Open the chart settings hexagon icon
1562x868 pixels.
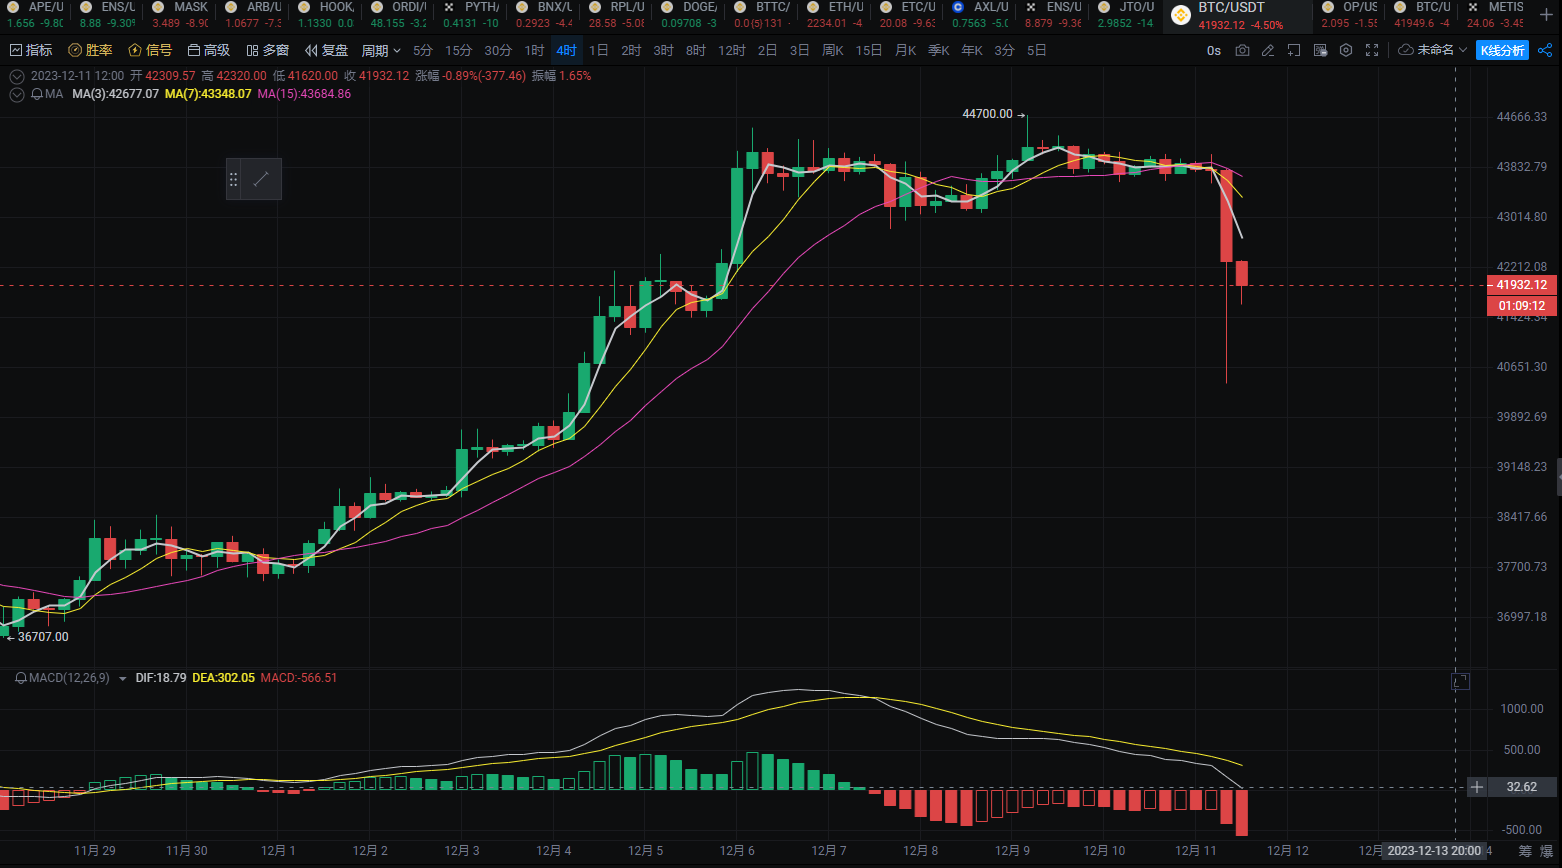(x=1346, y=50)
